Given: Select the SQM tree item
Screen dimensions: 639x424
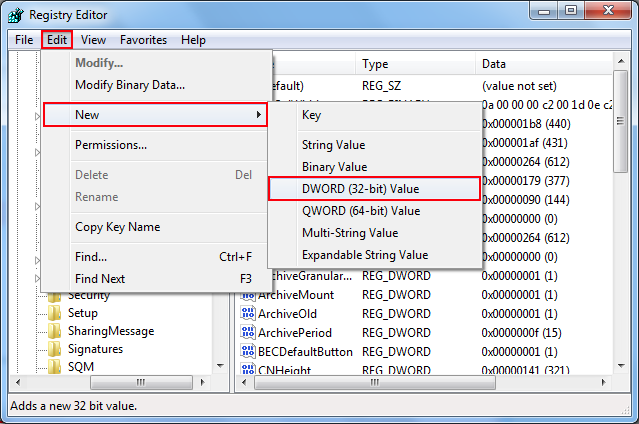Looking at the screenshot, I should coord(81,367).
